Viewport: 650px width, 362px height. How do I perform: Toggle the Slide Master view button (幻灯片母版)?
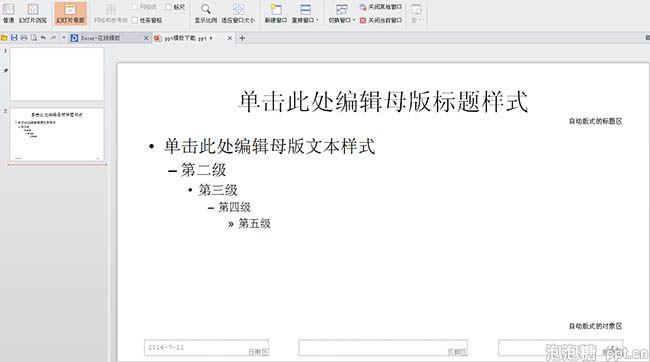70,13
